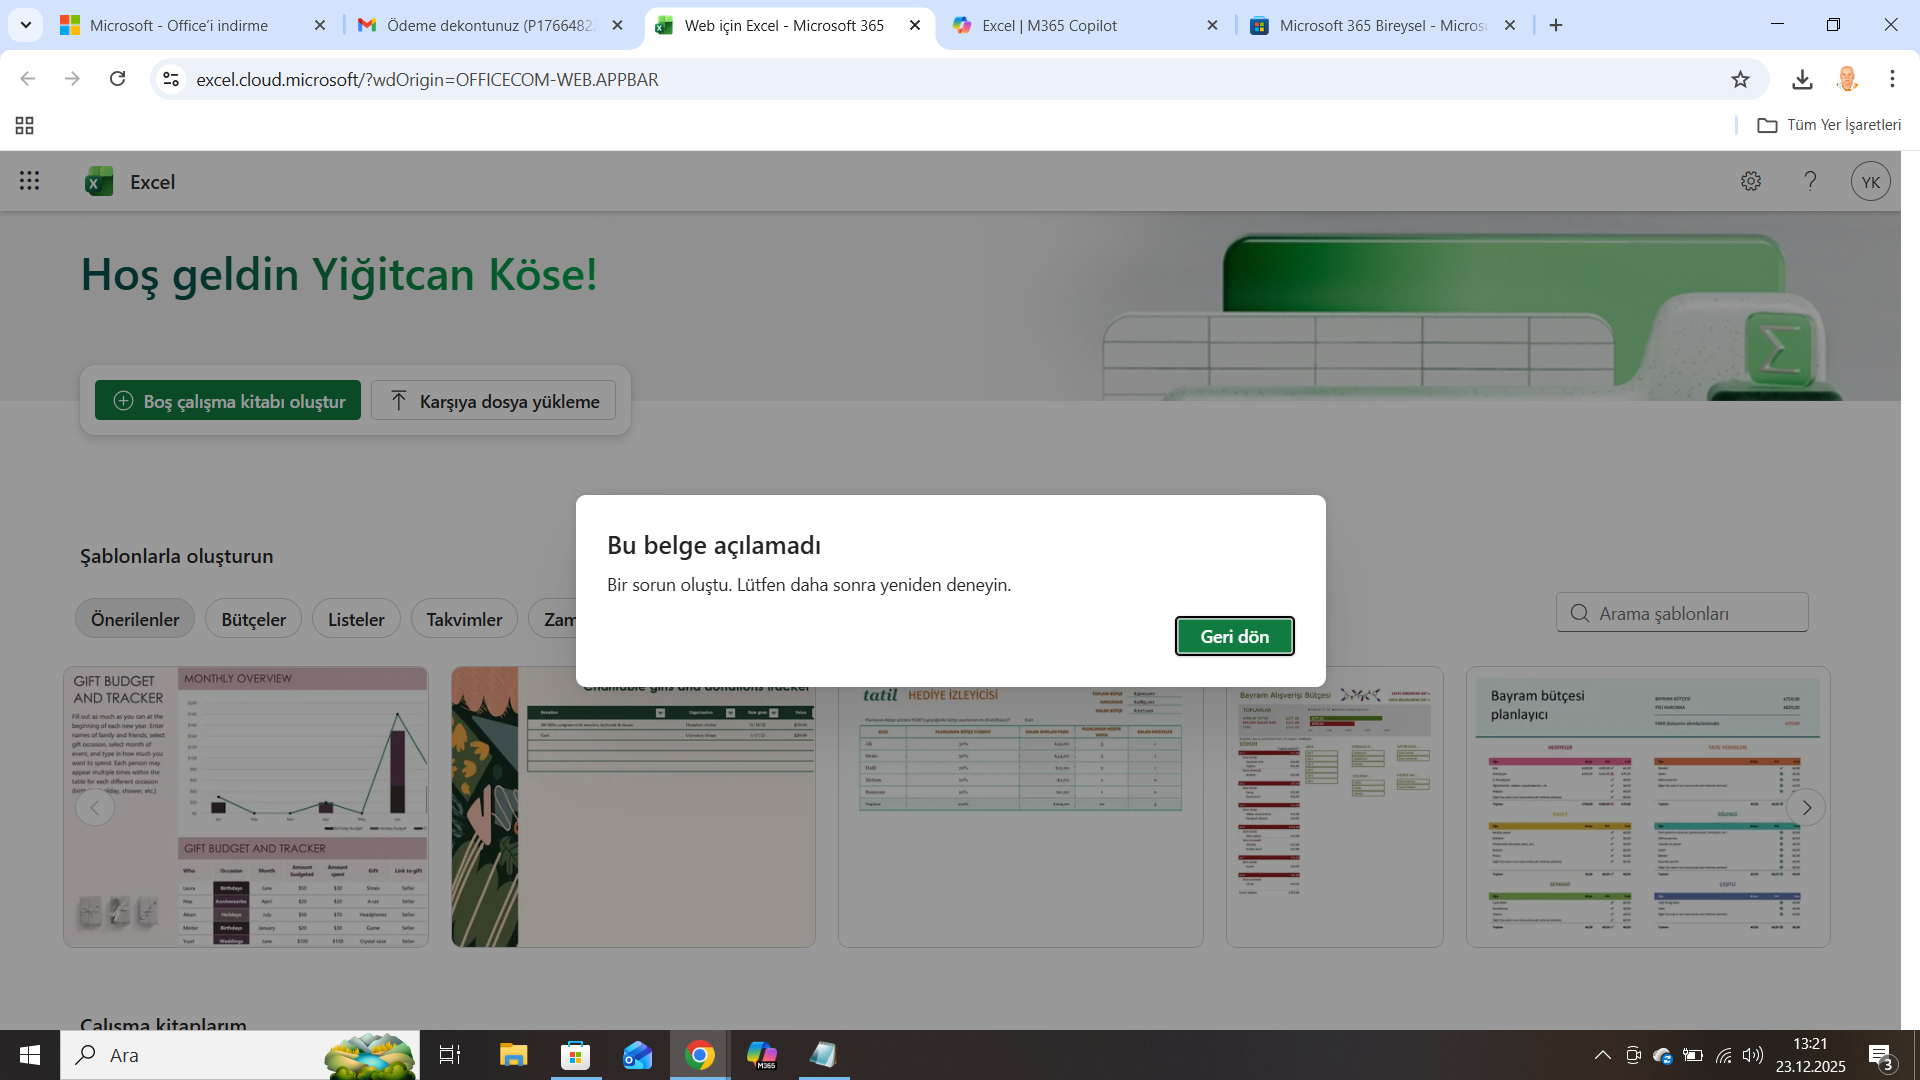Open Outlook from the taskbar
Image resolution: width=1920 pixels, height=1080 pixels.
(x=637, y=1055)
